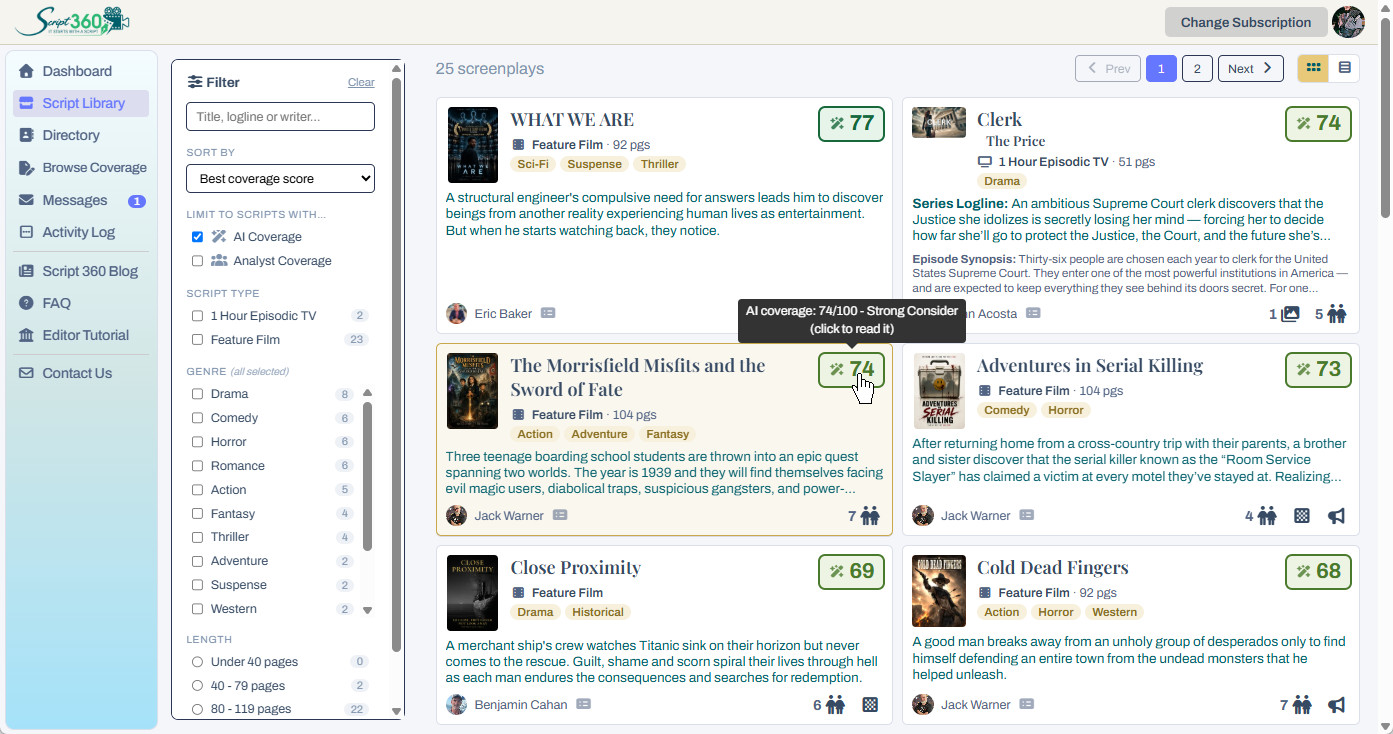1393x734 pixels.
Task: Click checkered icon on Adventures in Serial Killing
Action: (x=1302, y=516)
